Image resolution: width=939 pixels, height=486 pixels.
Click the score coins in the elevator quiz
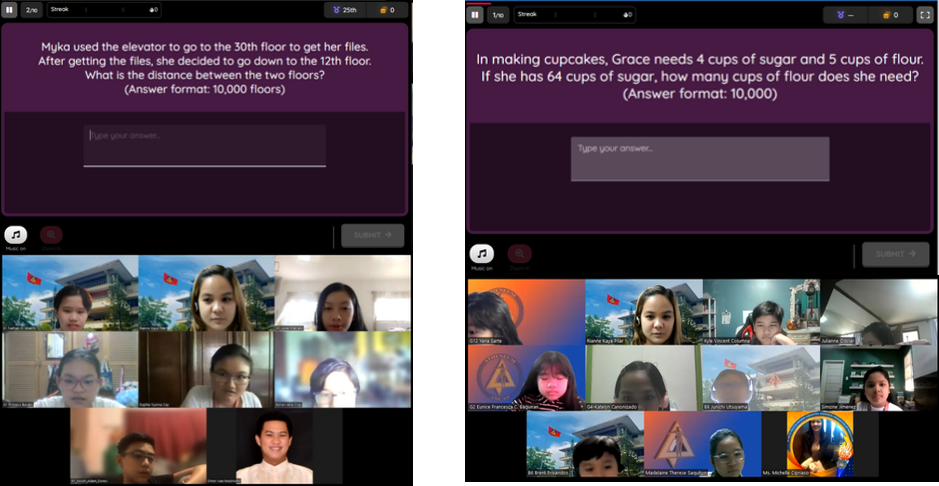(x=386, y=10)
